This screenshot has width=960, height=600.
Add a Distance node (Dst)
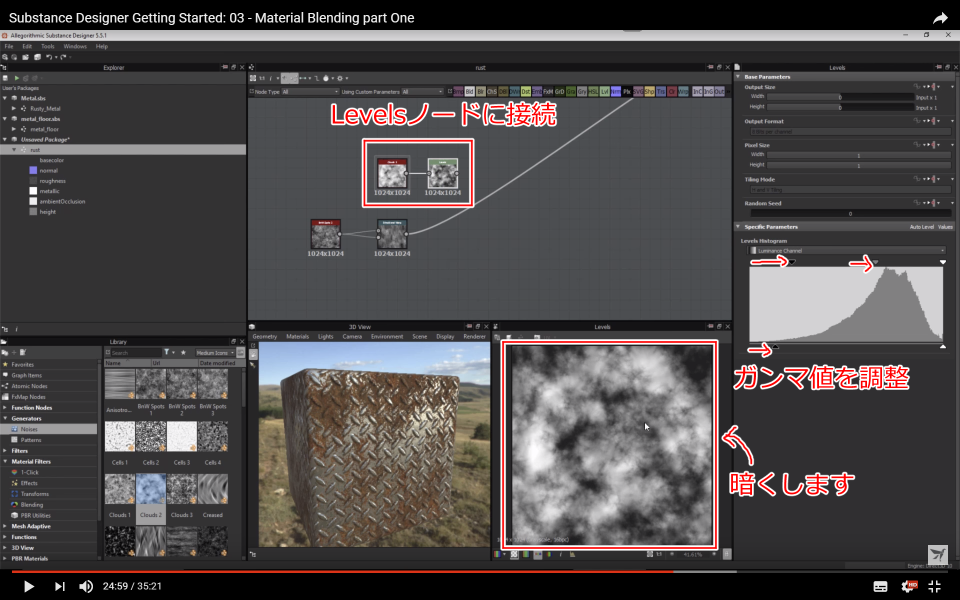[526, 91]
